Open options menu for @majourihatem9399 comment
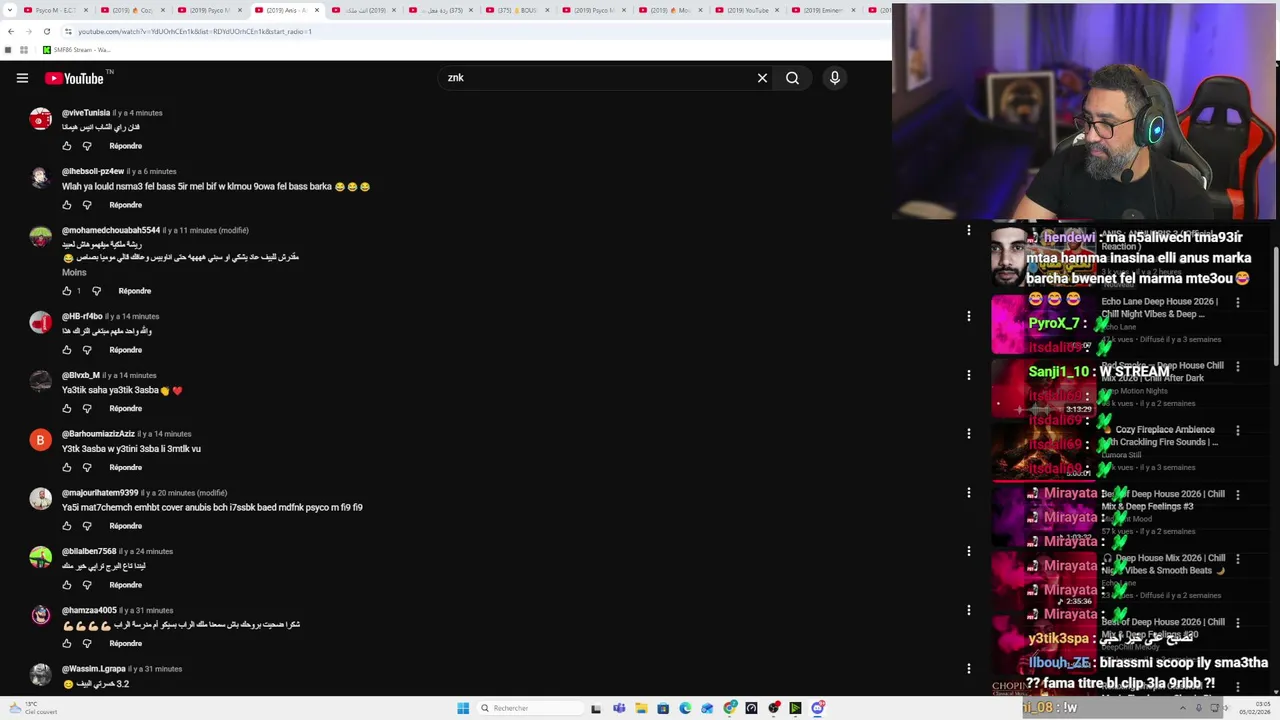Image resolution: width=1280 pixels, height=720 pixels. (x=968, y=492)
